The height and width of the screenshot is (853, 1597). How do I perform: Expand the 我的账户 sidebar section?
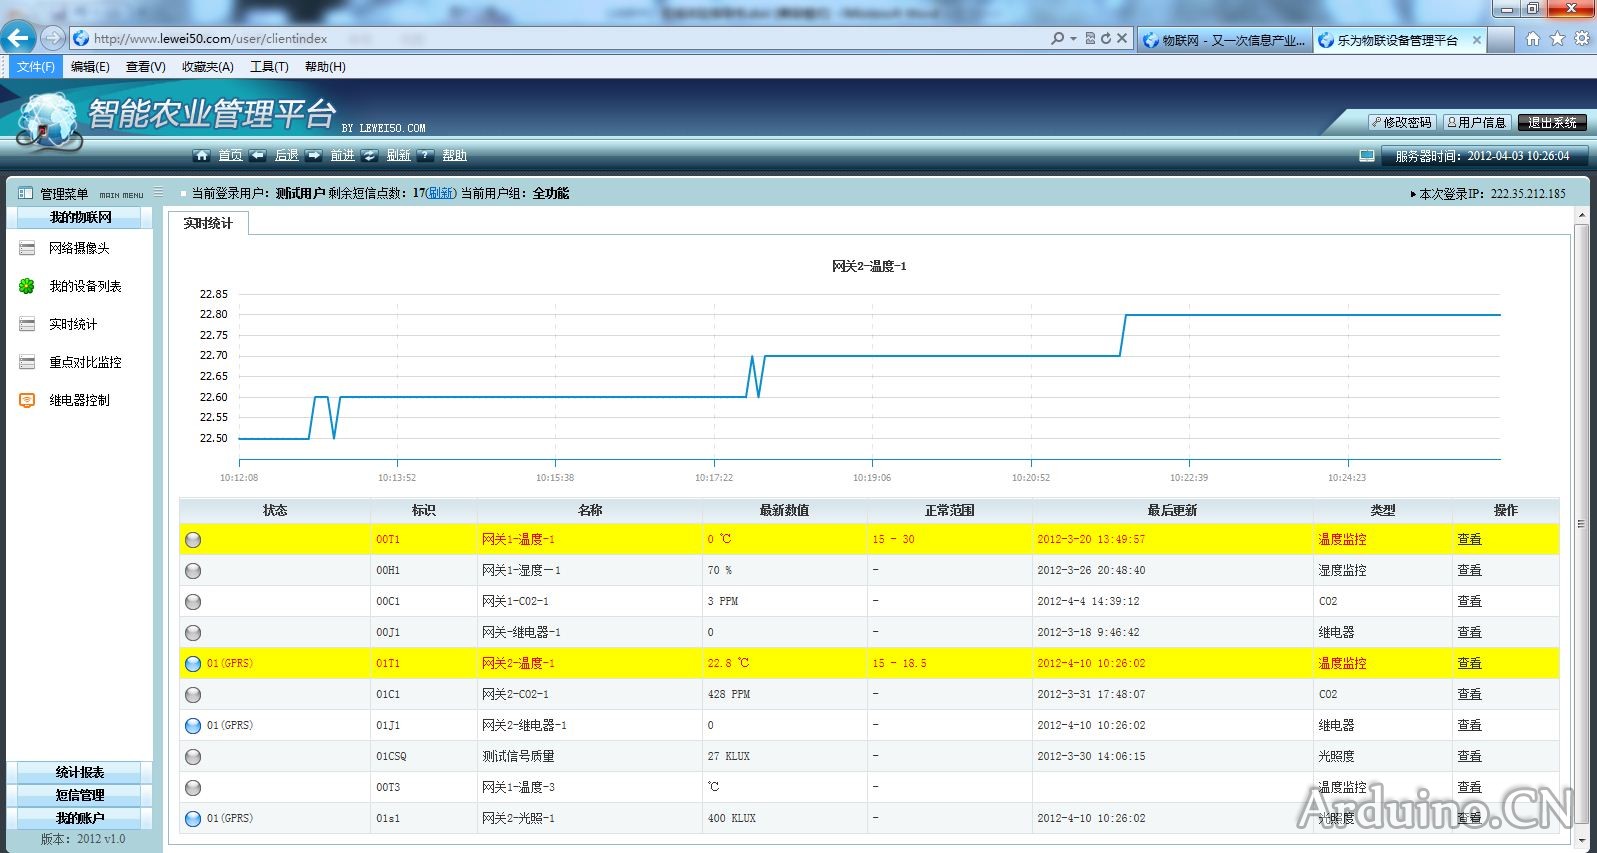(x=80, y=818)
